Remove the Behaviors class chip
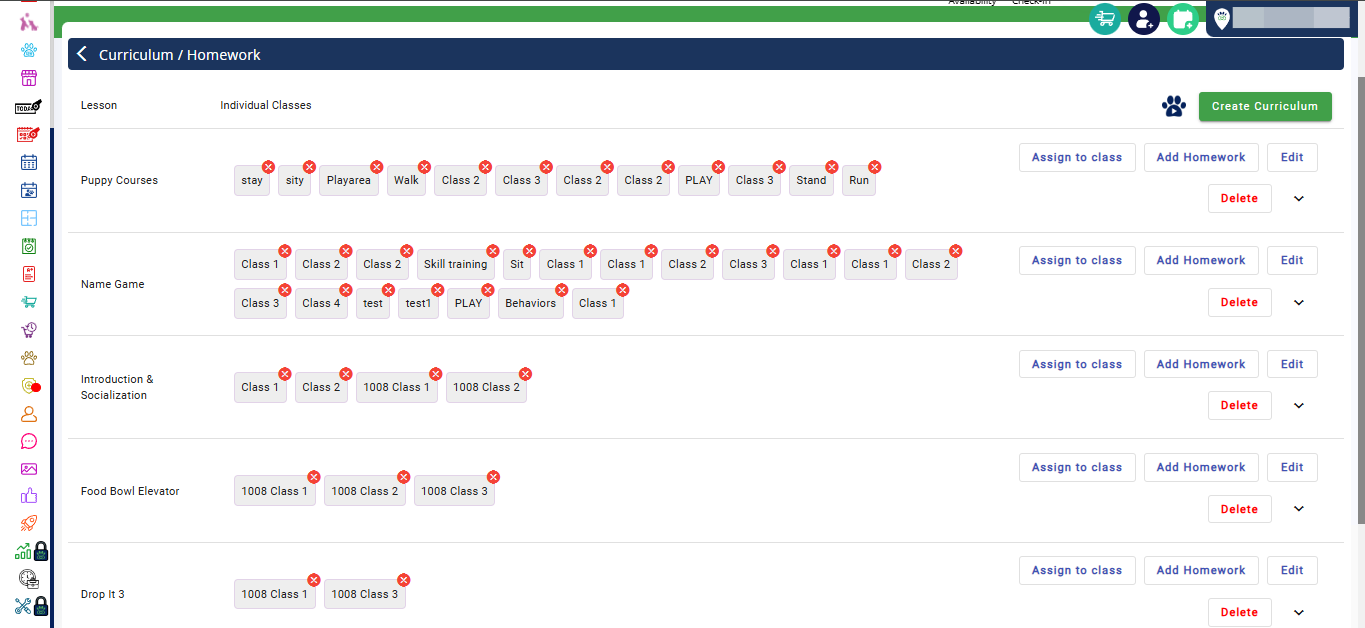 tap(561, 290)
